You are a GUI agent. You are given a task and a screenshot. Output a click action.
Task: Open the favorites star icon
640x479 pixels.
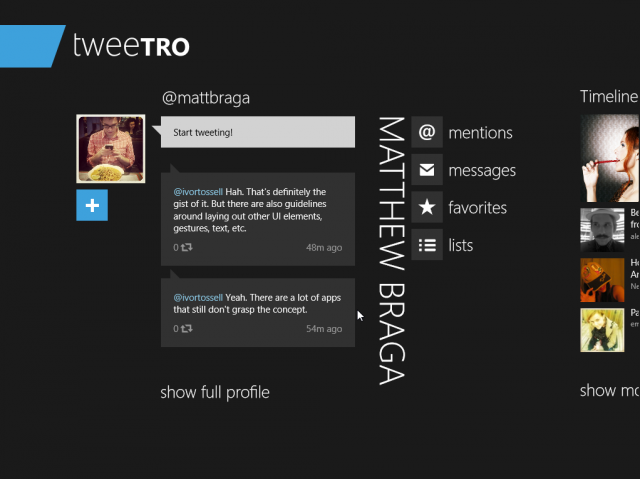[x=427, y=207]
